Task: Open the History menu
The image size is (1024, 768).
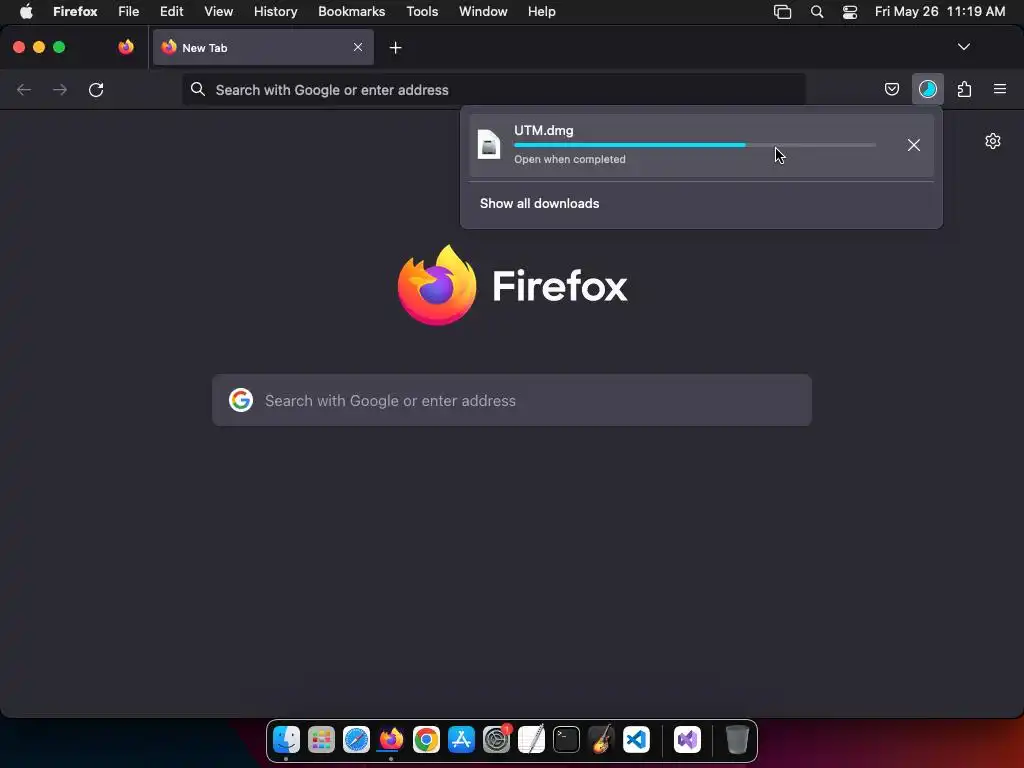Action: (x=276, y=11)
